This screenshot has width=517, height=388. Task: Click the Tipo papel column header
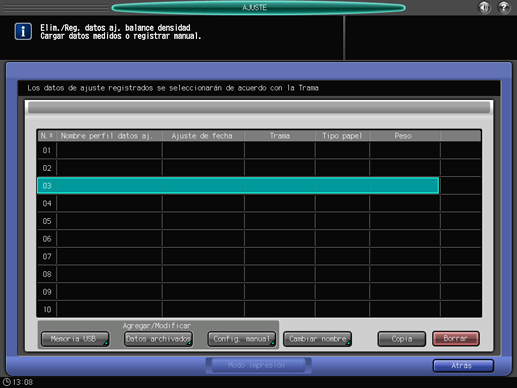[342, 136]
